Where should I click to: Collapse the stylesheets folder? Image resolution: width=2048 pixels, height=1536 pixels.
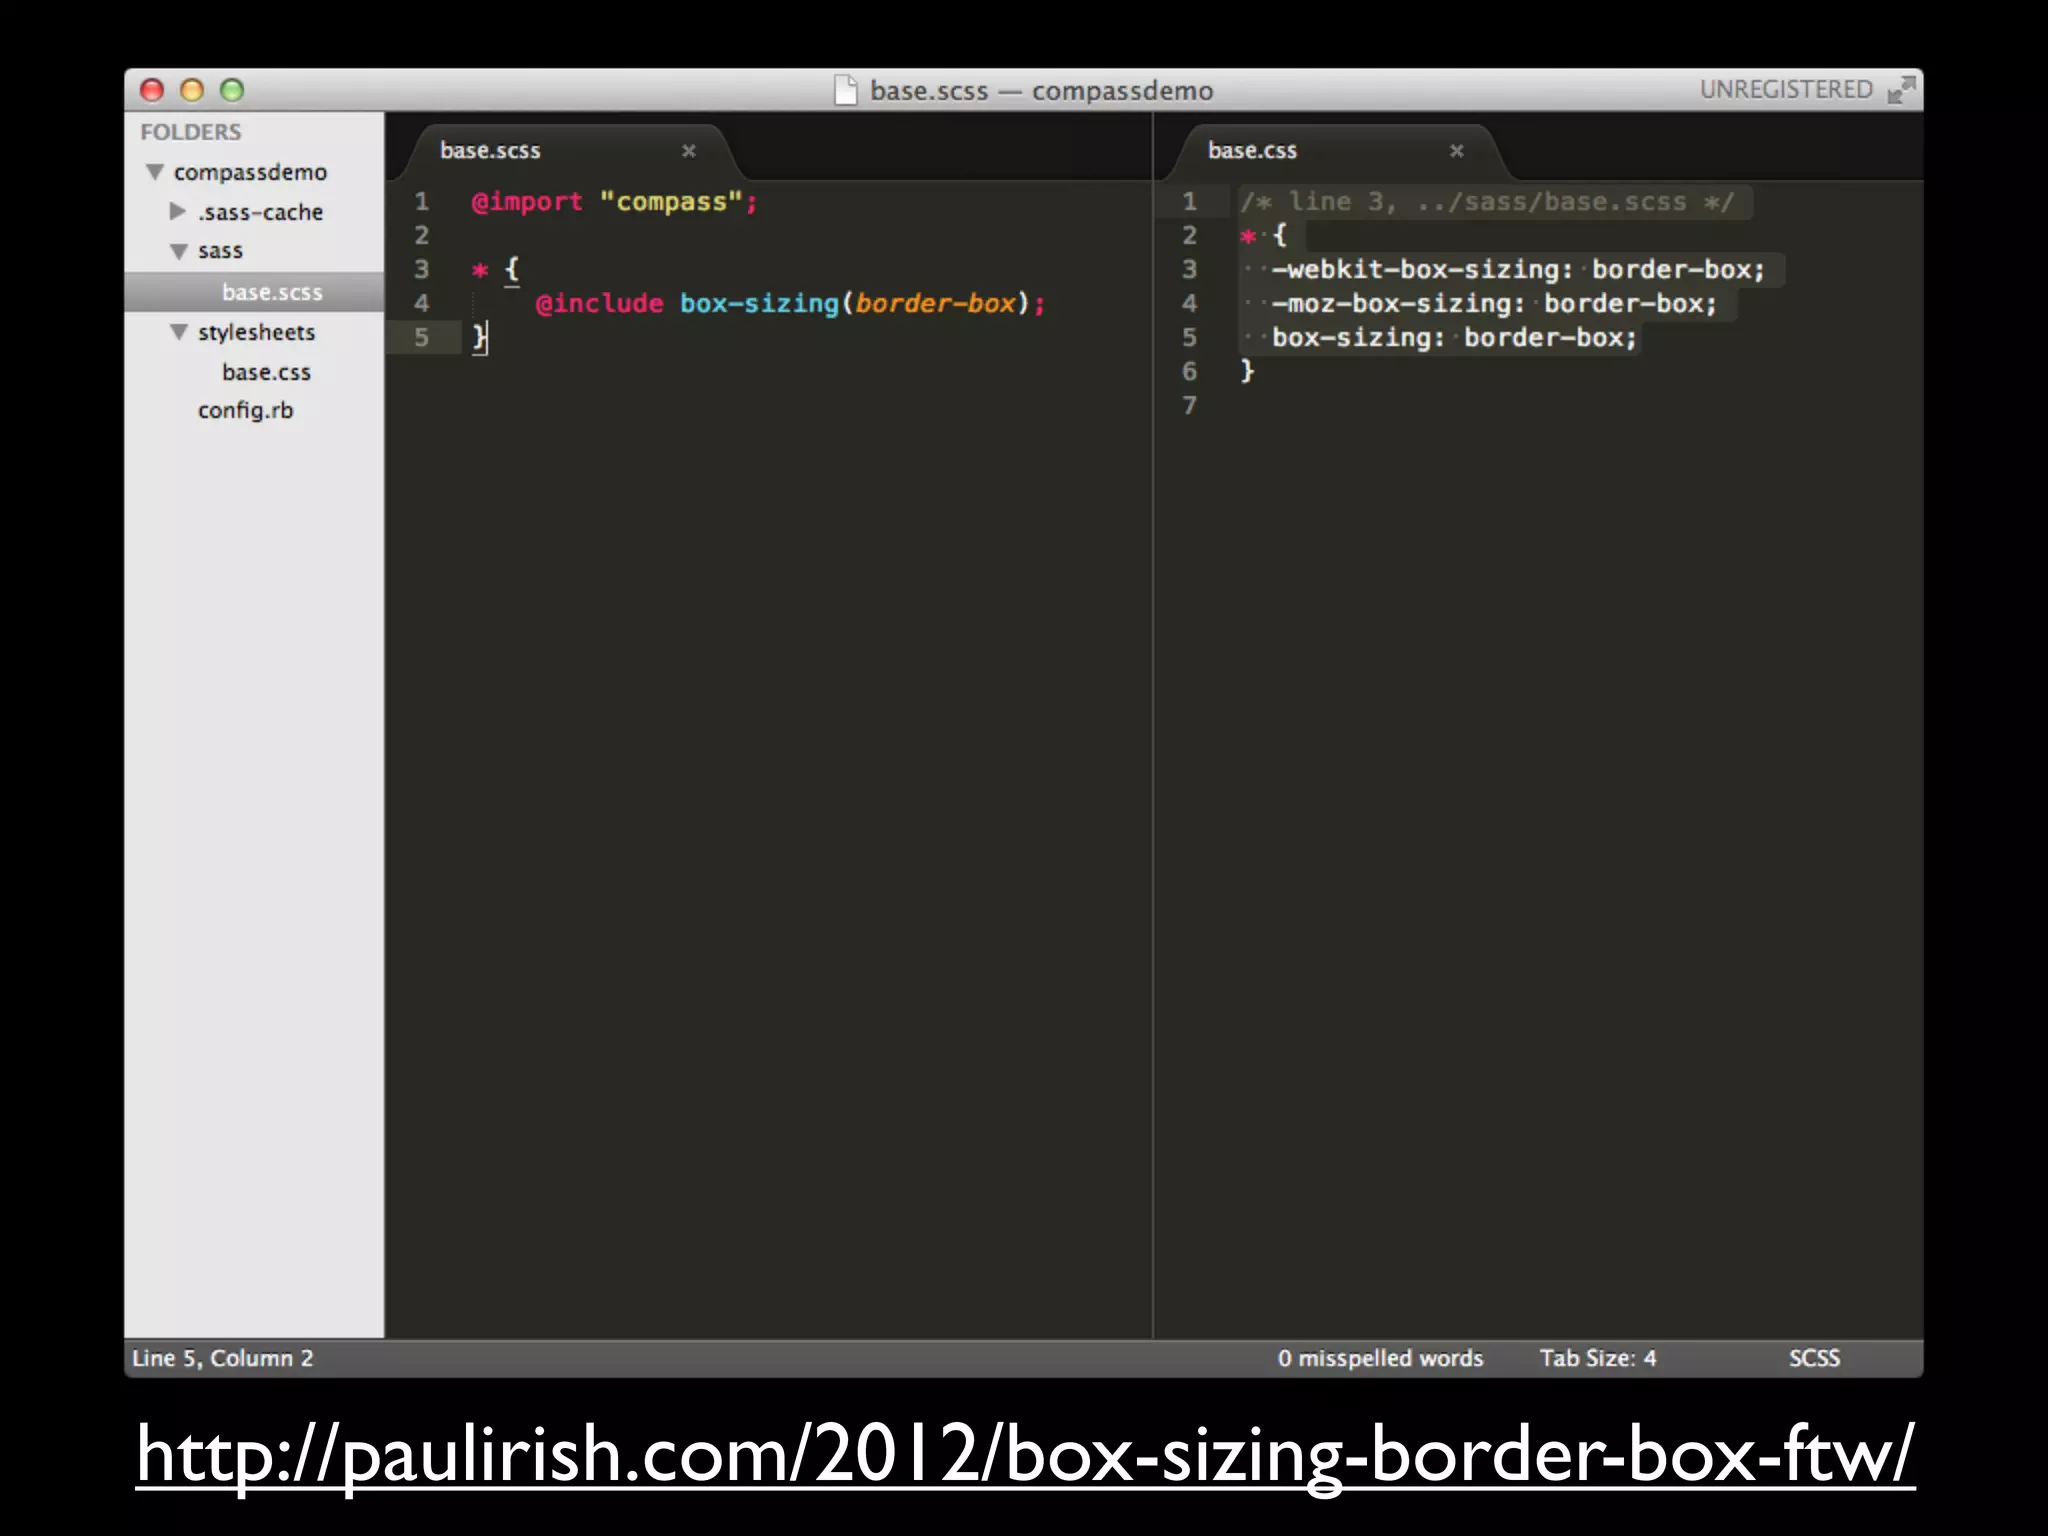(179, 332)
